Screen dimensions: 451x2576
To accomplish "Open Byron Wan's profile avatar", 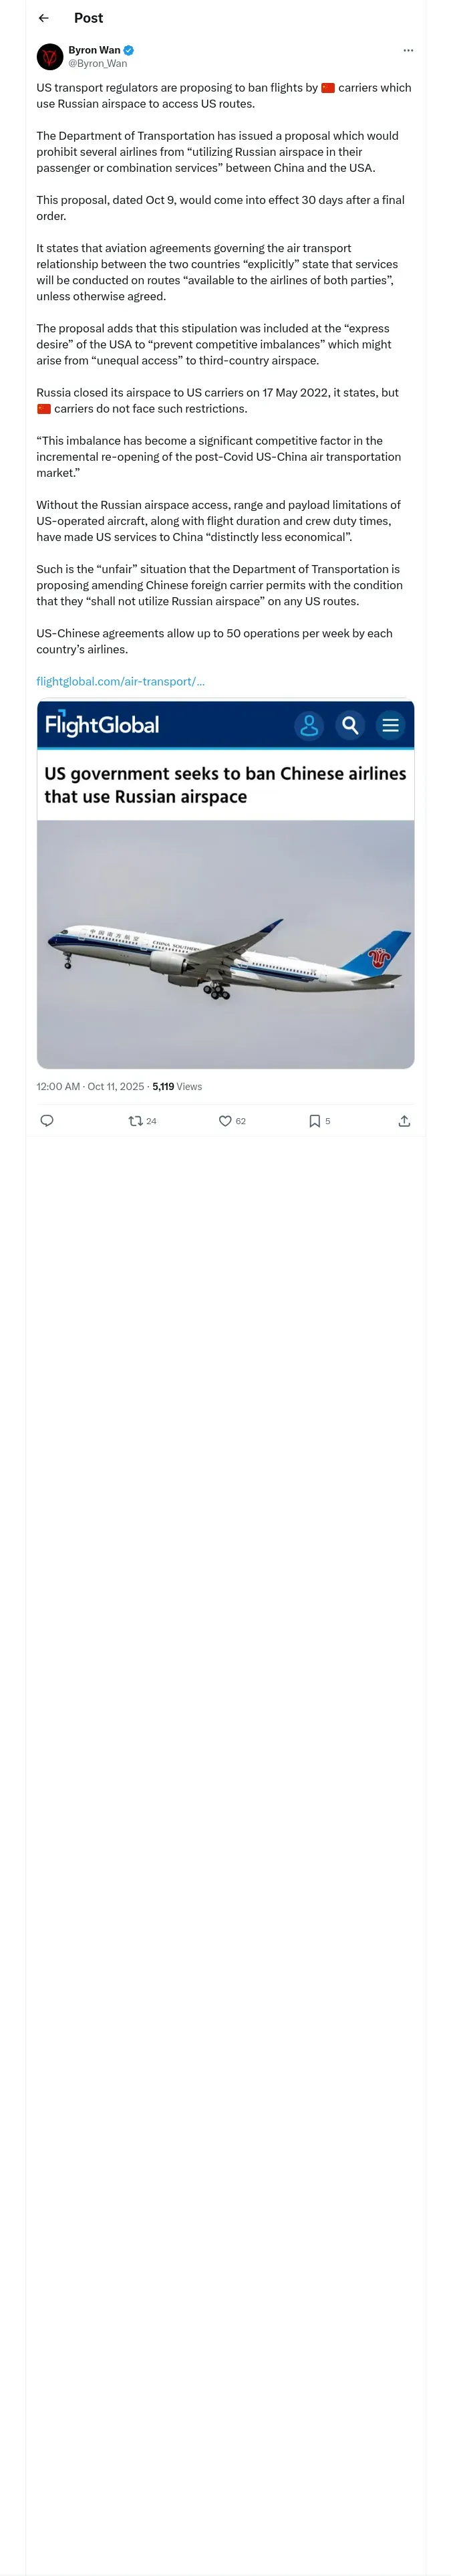I will 50,56.
